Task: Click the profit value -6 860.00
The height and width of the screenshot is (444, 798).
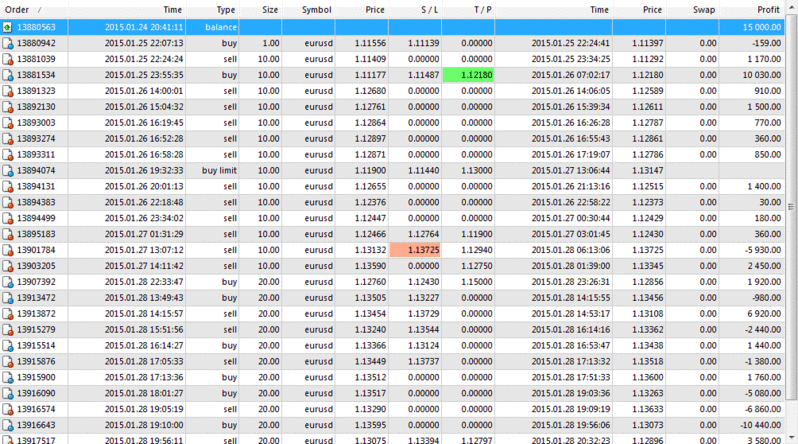Action: coord(762,409)
